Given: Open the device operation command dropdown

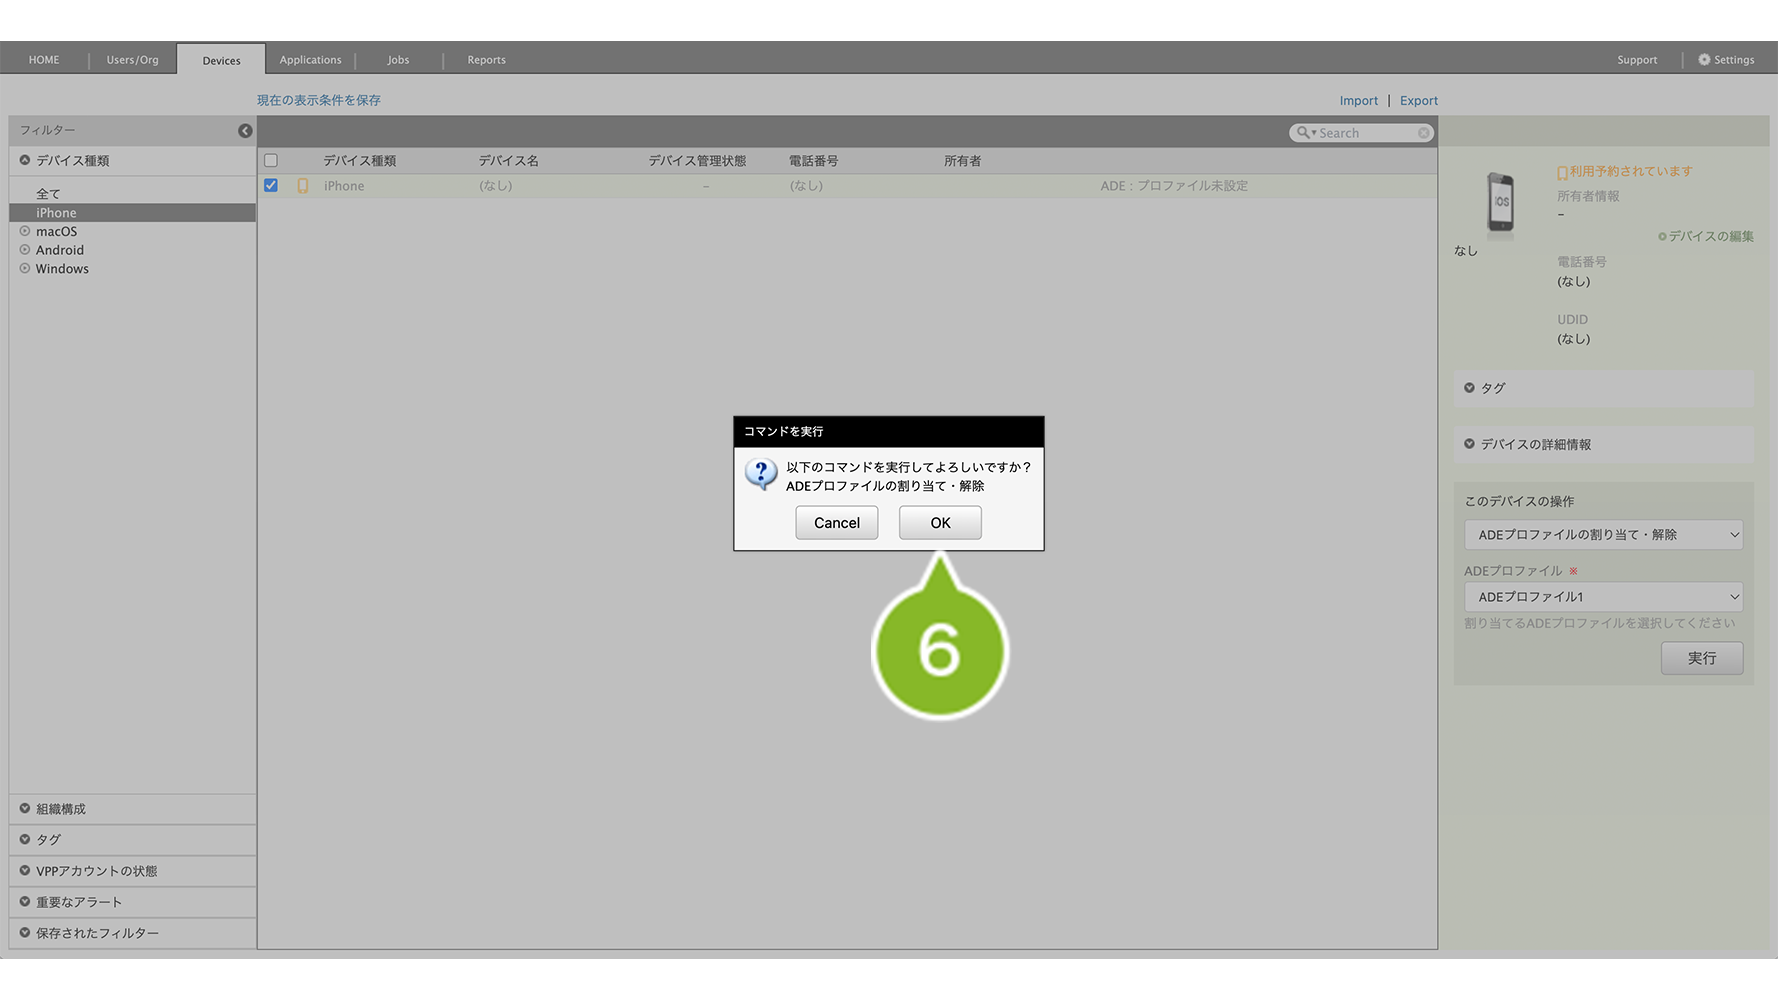Looking at the screenshot, I should tap(1603, 535).
